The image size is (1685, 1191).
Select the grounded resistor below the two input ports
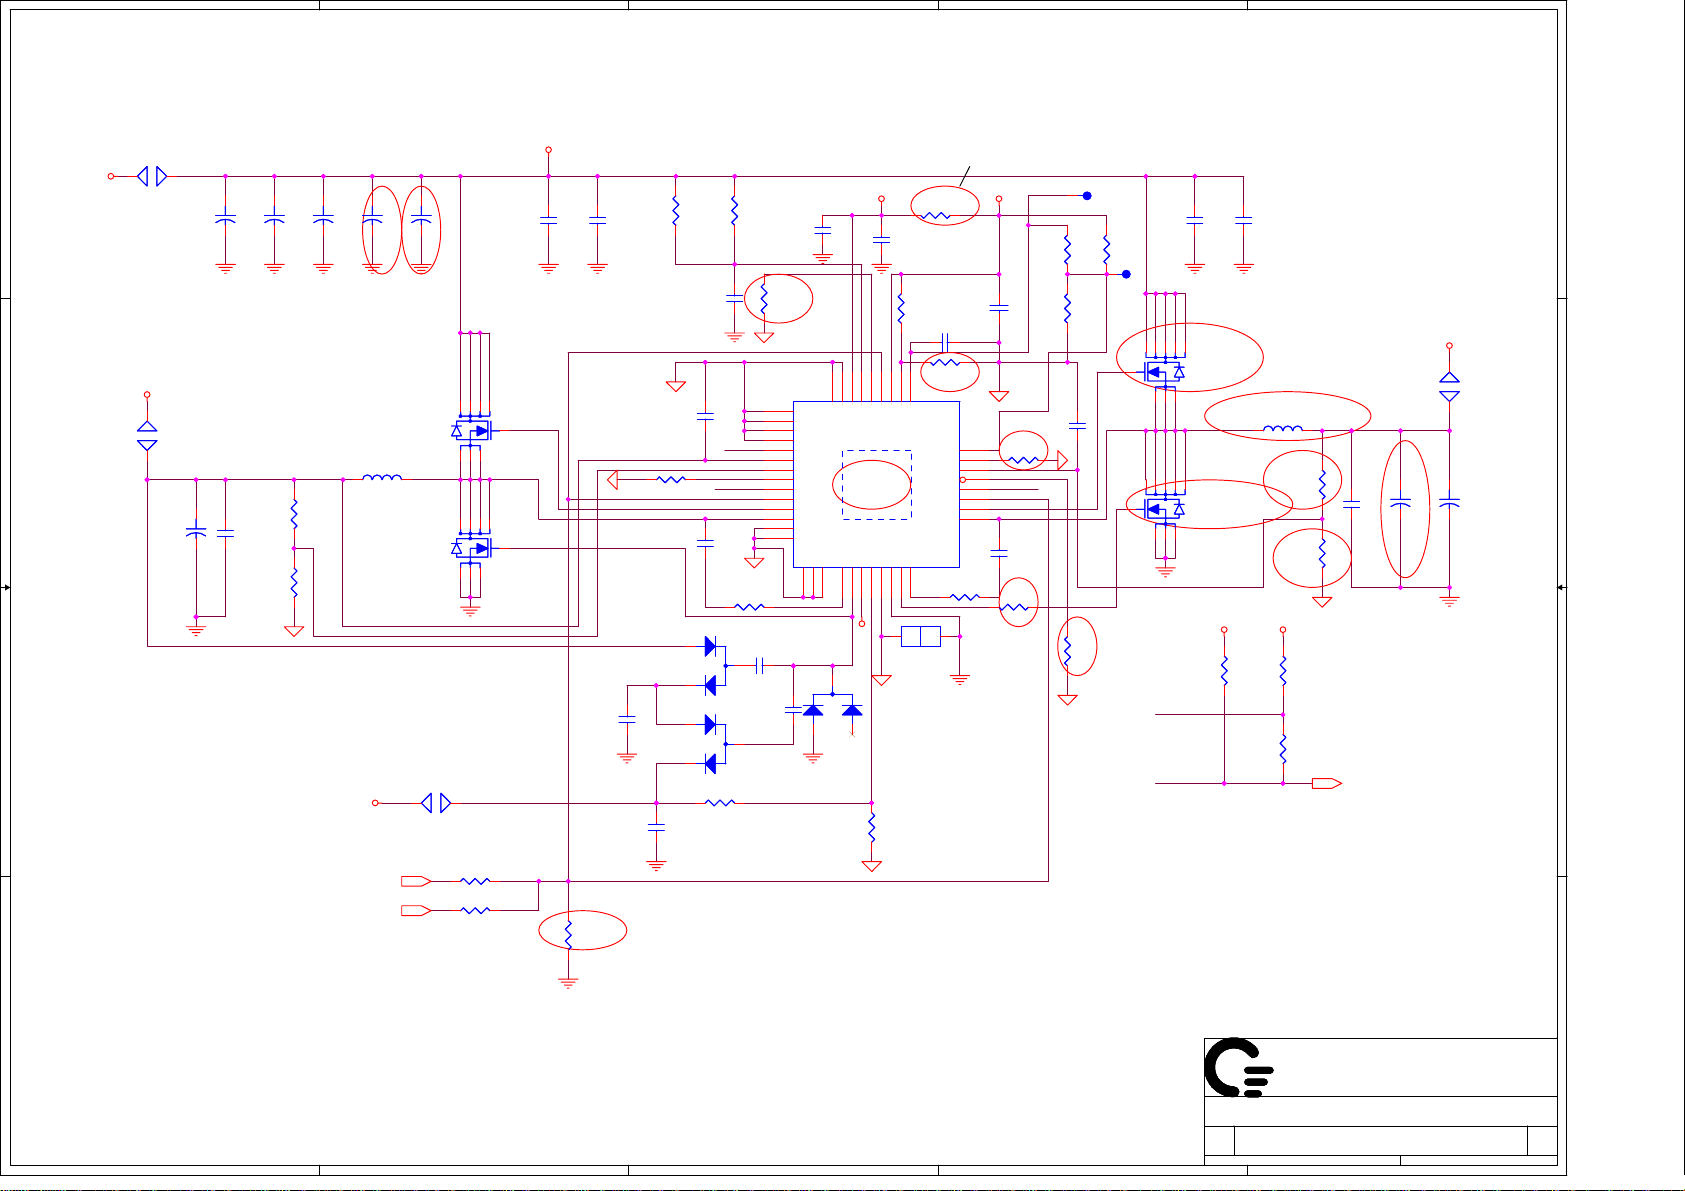[x=568, y=935]
